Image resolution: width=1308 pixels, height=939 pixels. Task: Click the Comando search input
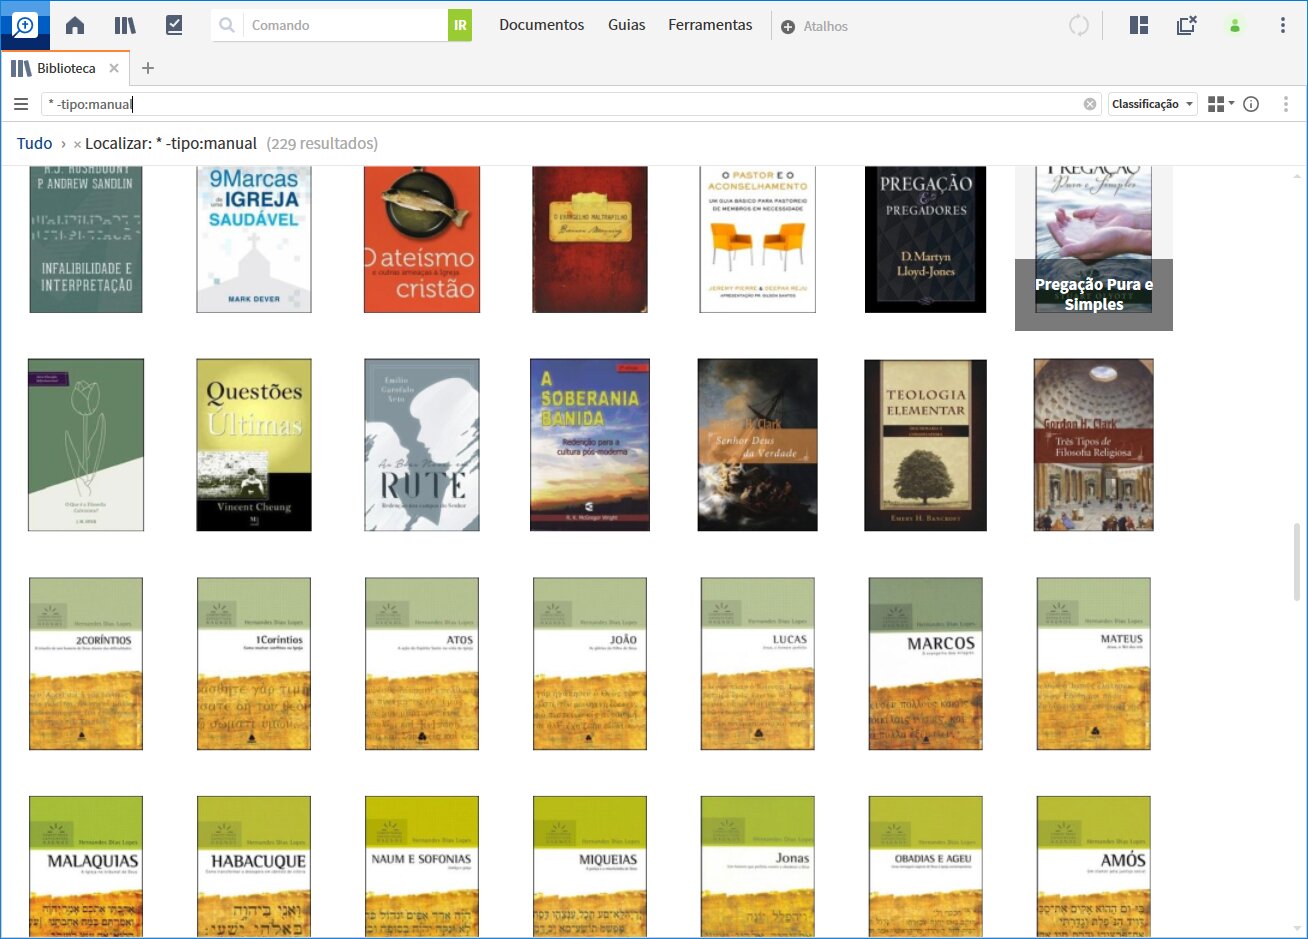point(346,25)
